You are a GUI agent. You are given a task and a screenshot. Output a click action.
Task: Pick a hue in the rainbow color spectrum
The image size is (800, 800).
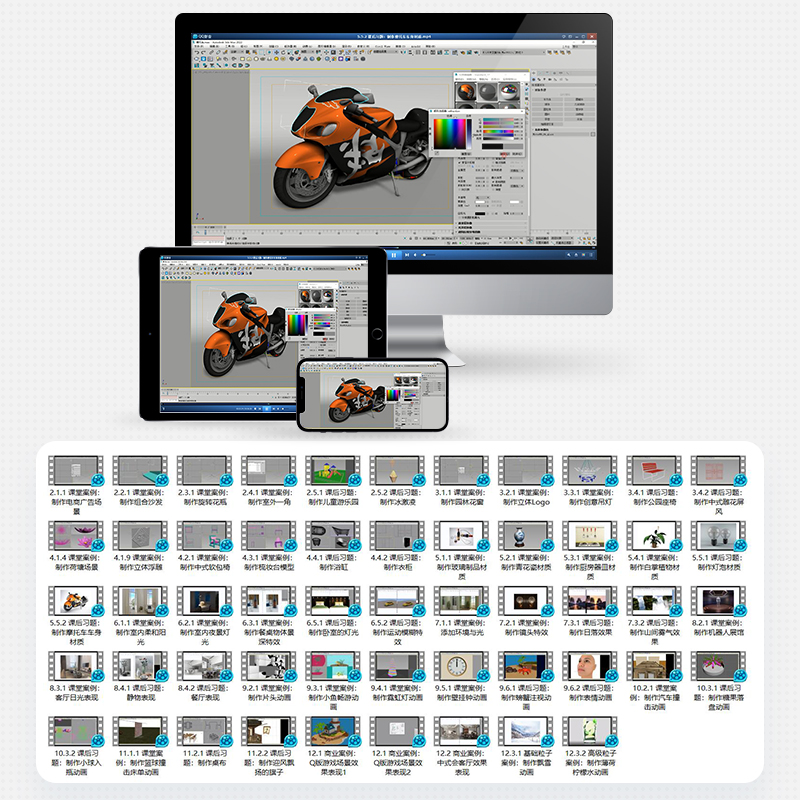coord(449,133)
